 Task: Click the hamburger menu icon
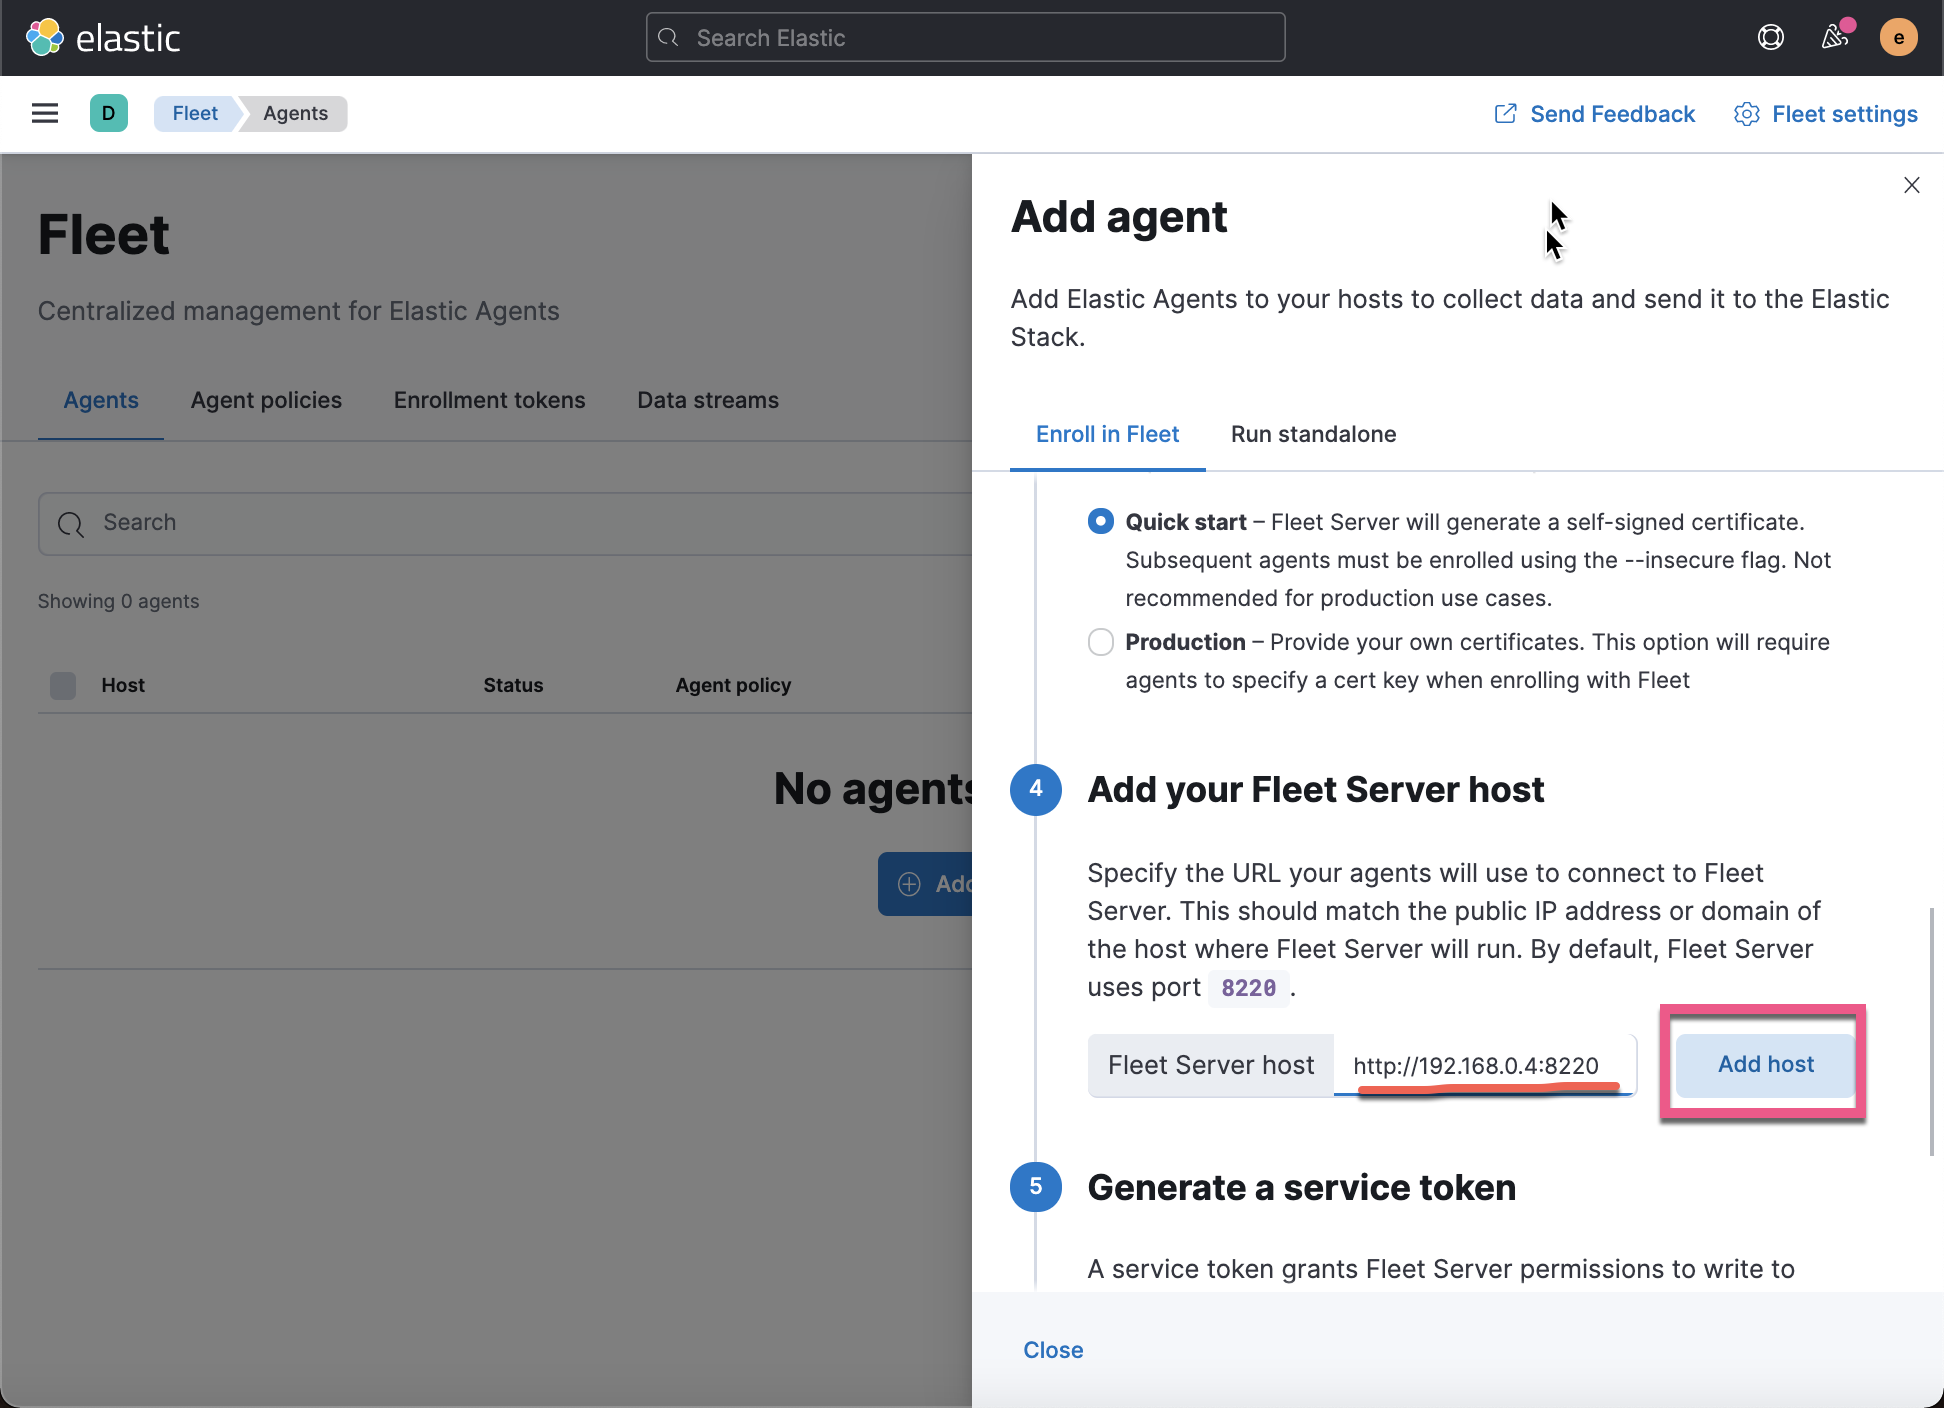tap(45, 113)
